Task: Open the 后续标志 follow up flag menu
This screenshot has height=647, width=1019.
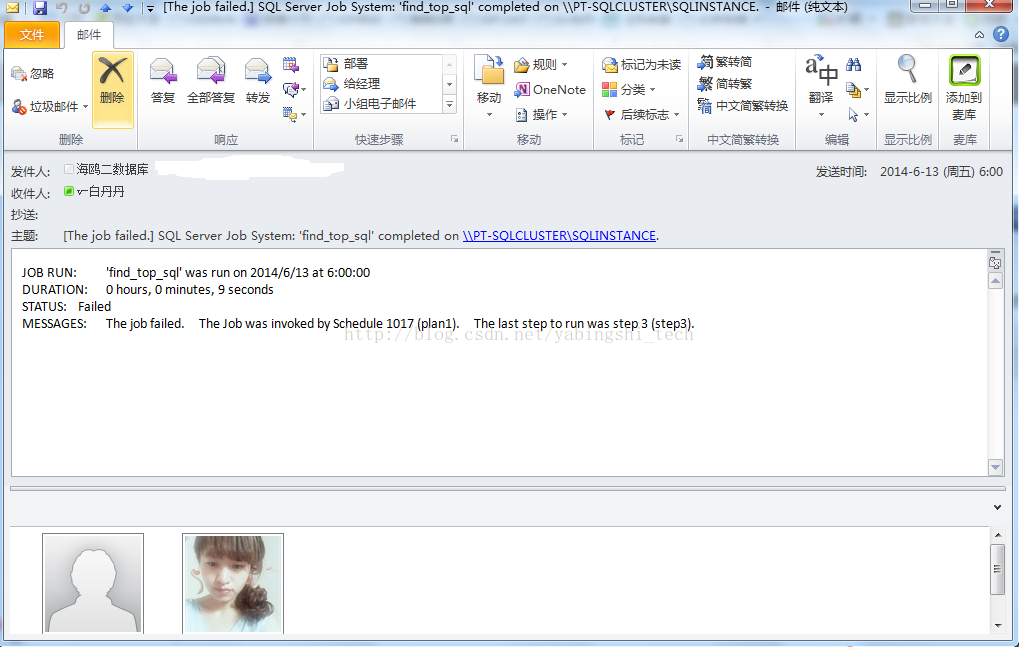Action: [x=641, y=114]
